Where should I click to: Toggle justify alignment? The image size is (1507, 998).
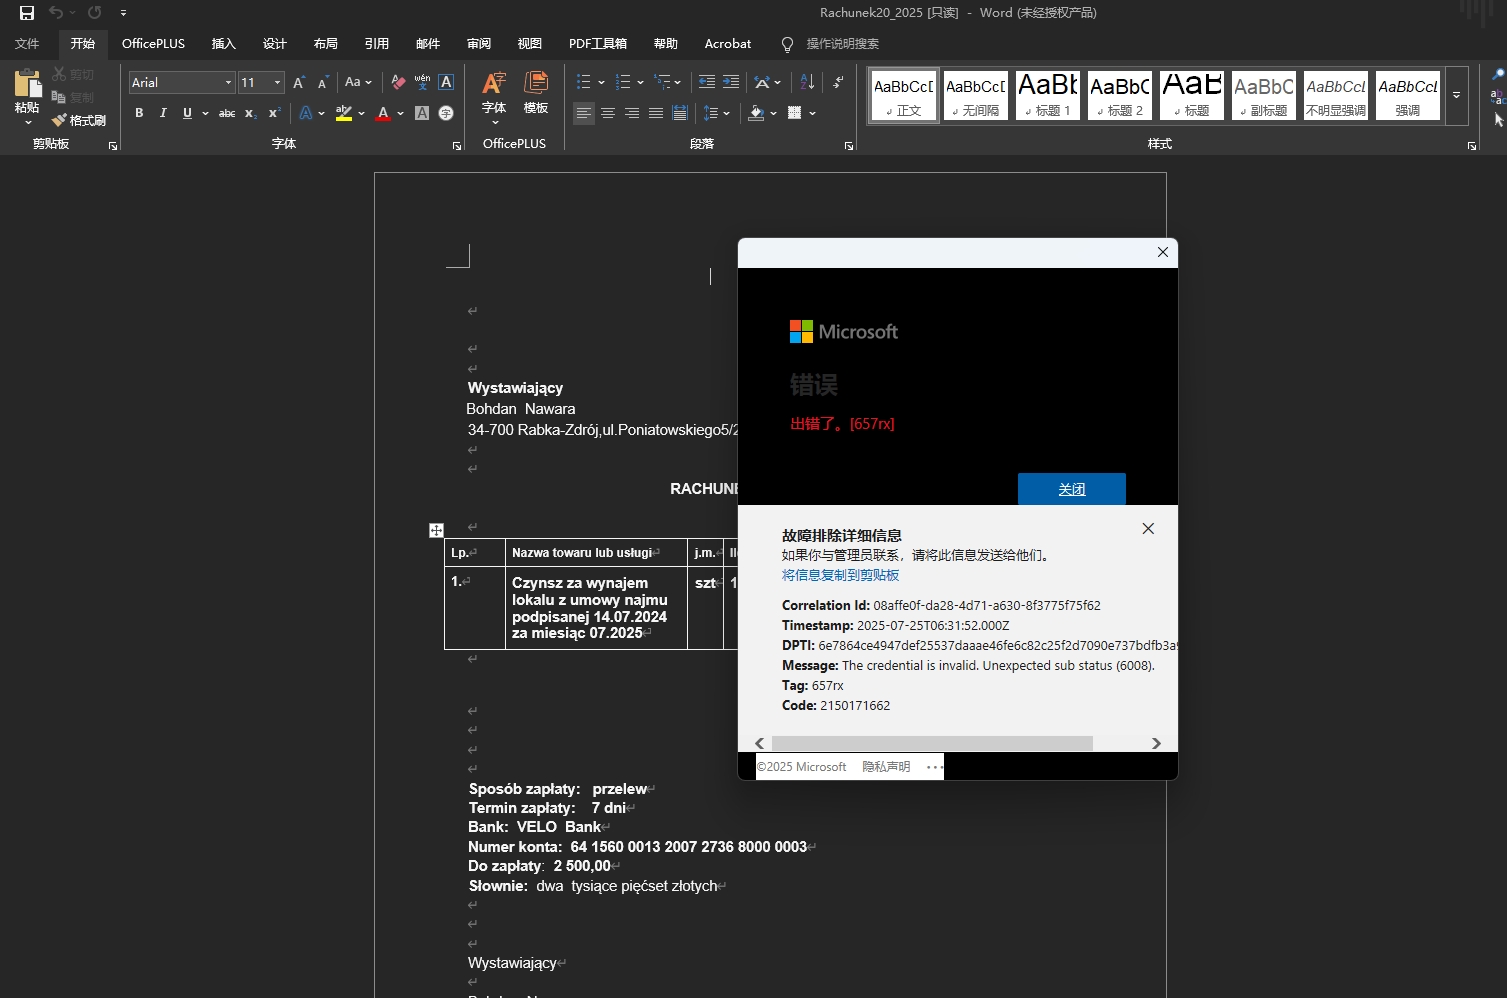[656, 113]
